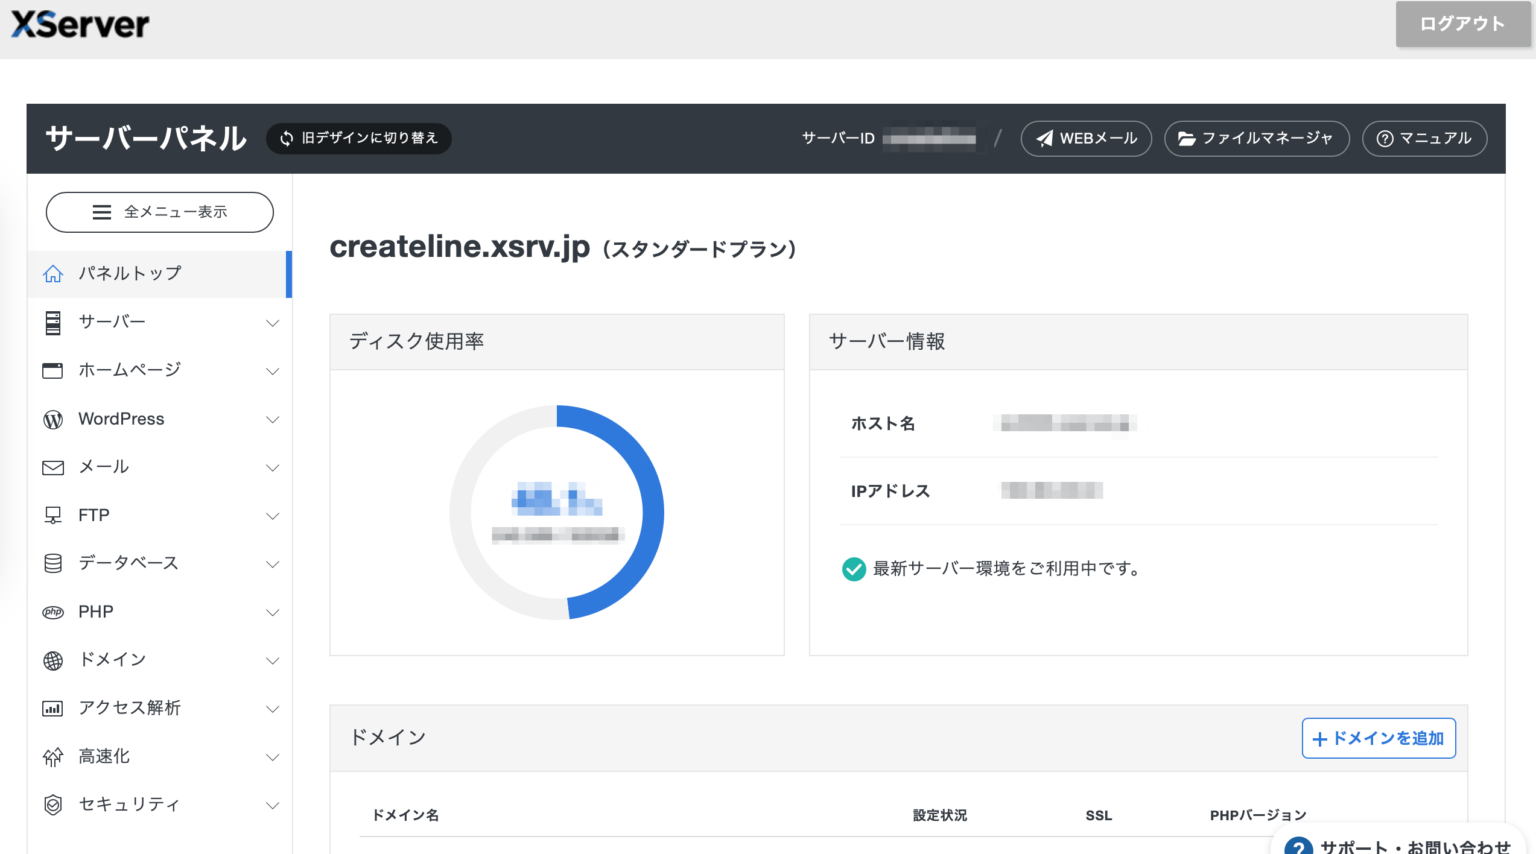This screenshot has height=854, width=1536.
Task: Click the PHP icon in the sidebar
Action: pos(52,611)
